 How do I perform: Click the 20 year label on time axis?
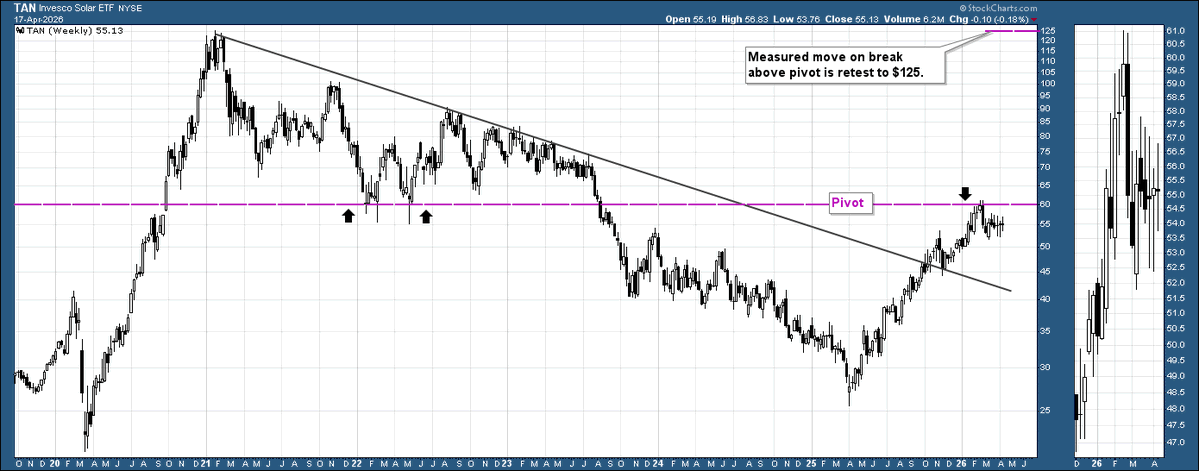click(55, 463)
